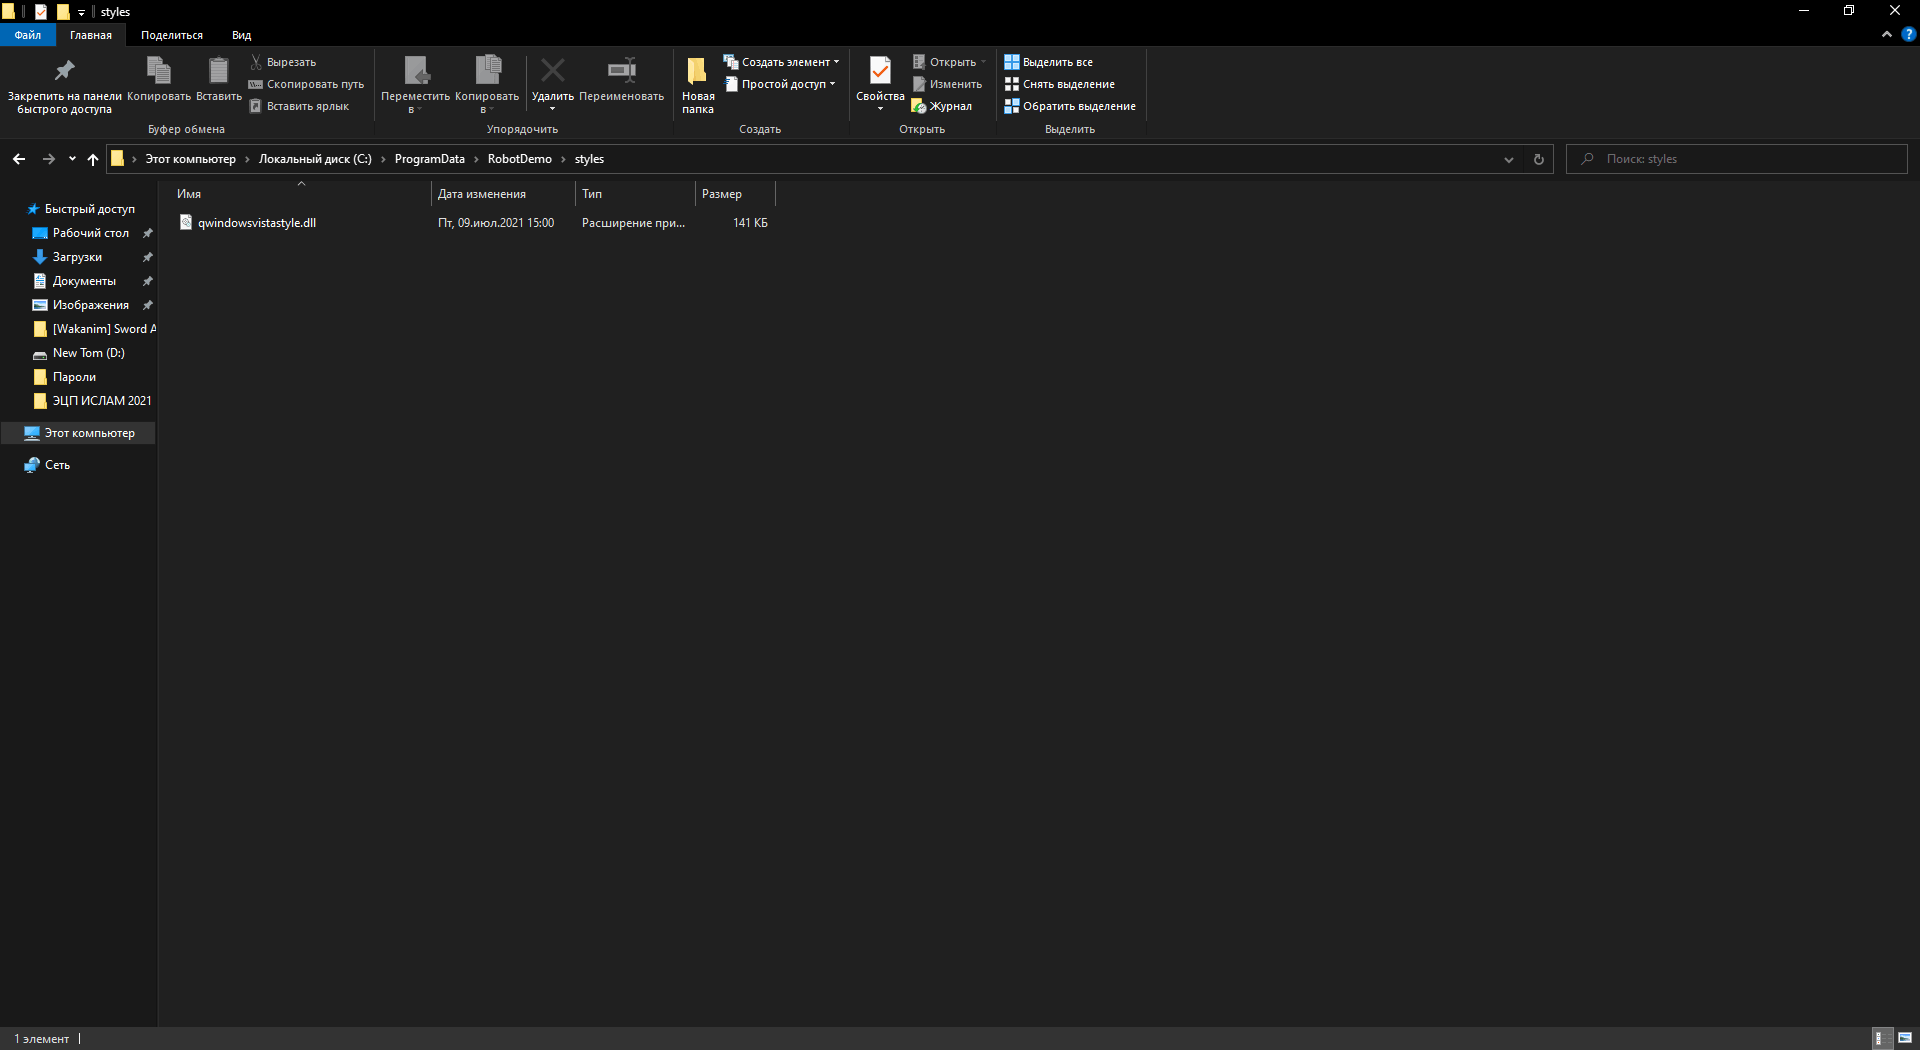Open Загрузки in sidebar
The height and width of the screenshot is (1050, 1920).
77,257
